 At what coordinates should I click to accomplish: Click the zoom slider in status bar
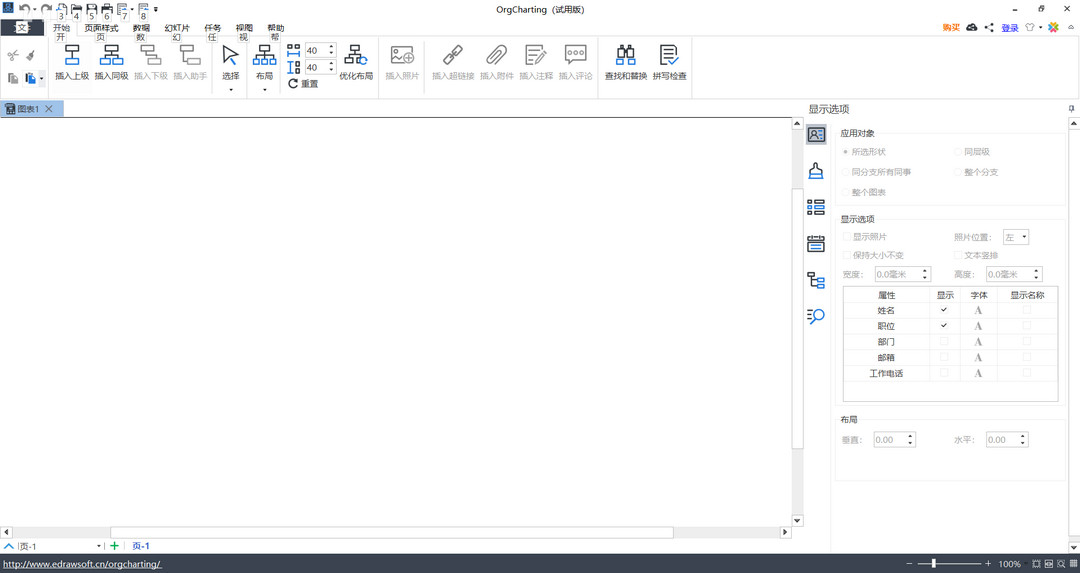[934, 564]
